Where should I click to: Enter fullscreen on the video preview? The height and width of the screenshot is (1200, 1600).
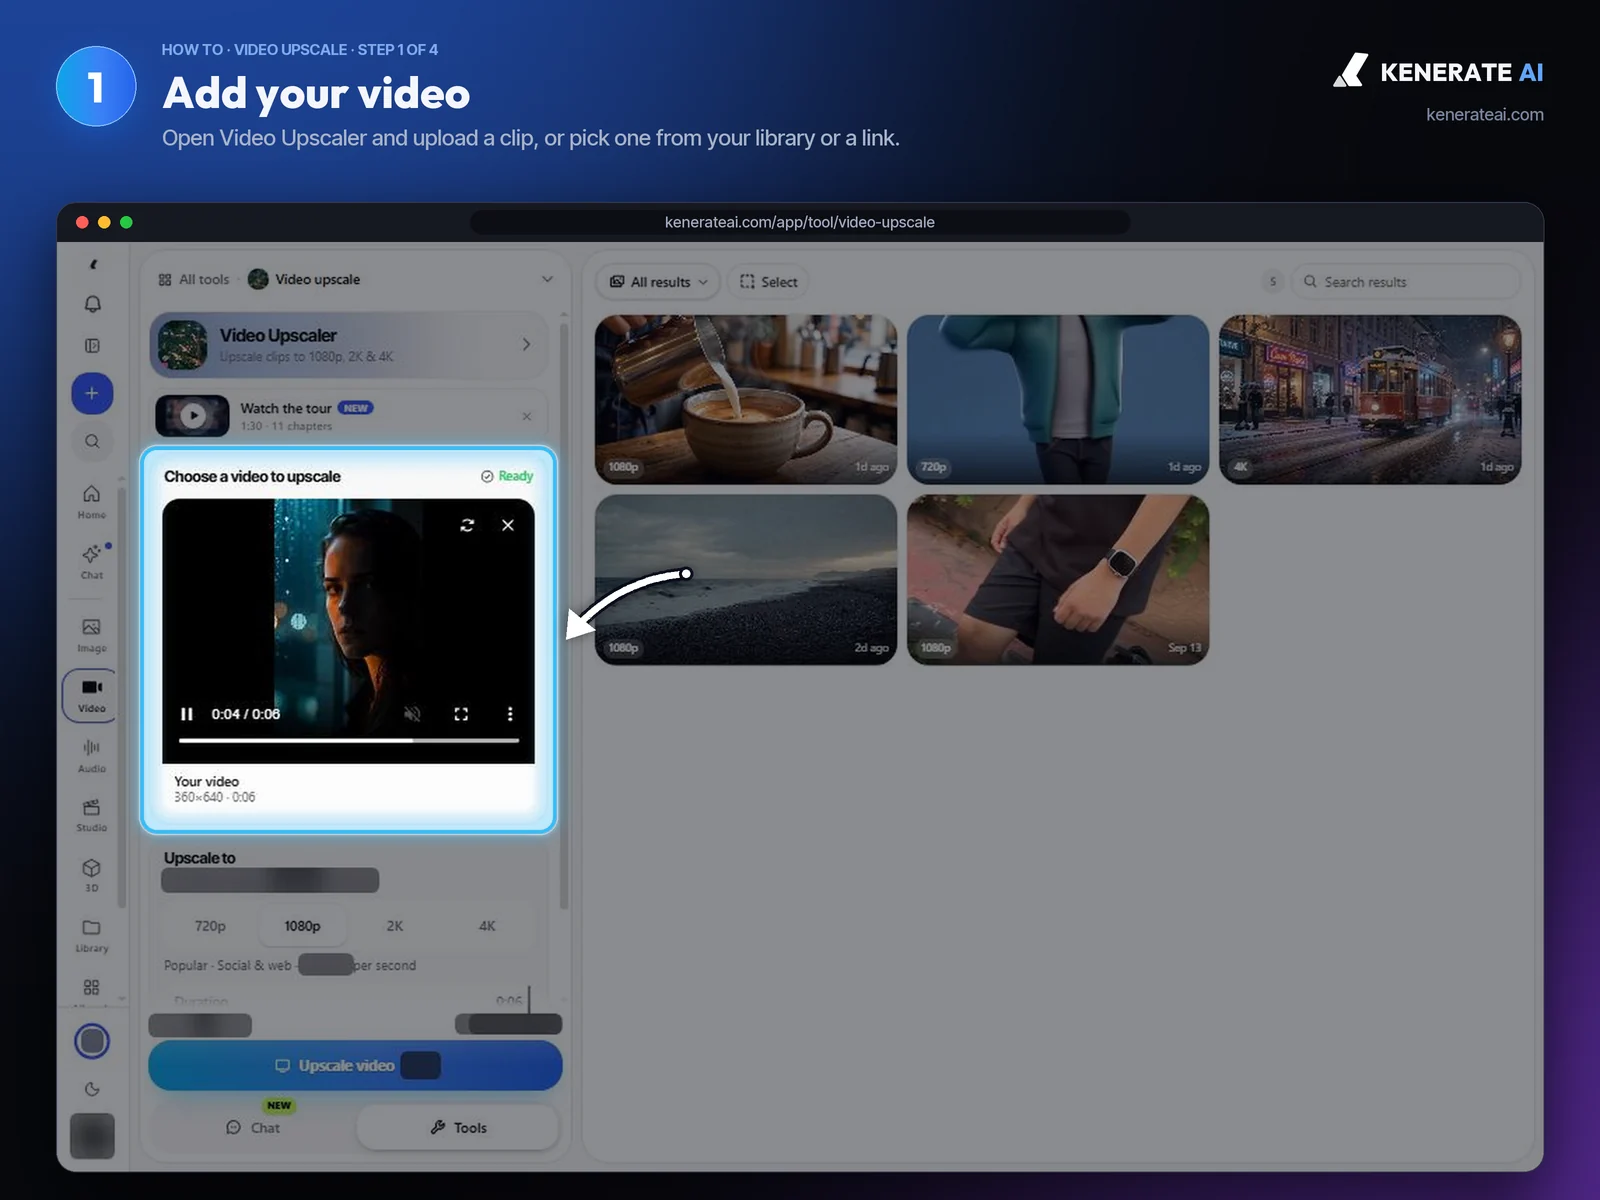coord(461,714)
